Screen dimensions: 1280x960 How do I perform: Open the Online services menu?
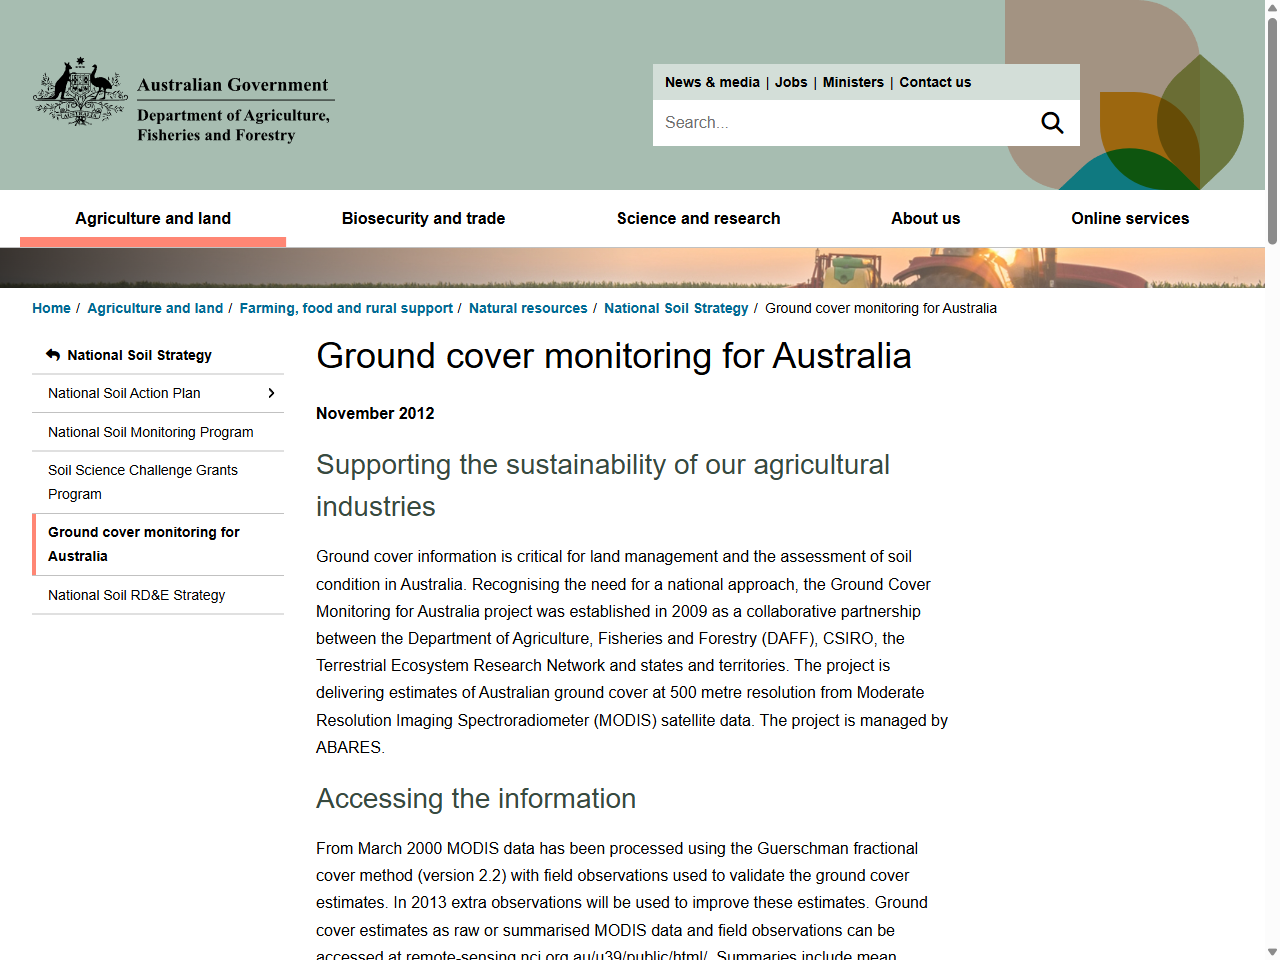tap(1130, 218)
